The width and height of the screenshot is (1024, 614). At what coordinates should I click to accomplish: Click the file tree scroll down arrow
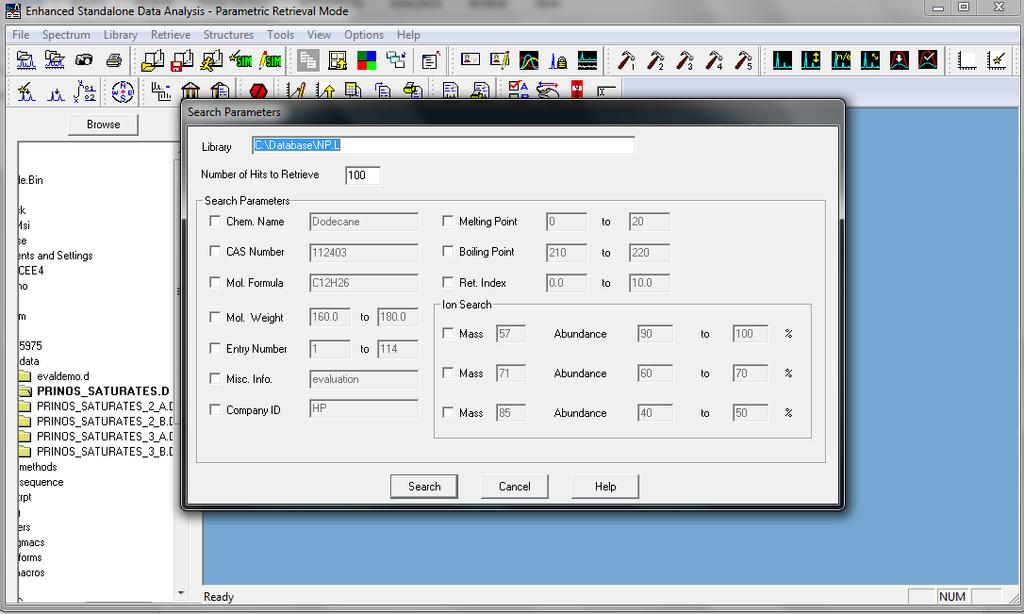tap(181, 594)
